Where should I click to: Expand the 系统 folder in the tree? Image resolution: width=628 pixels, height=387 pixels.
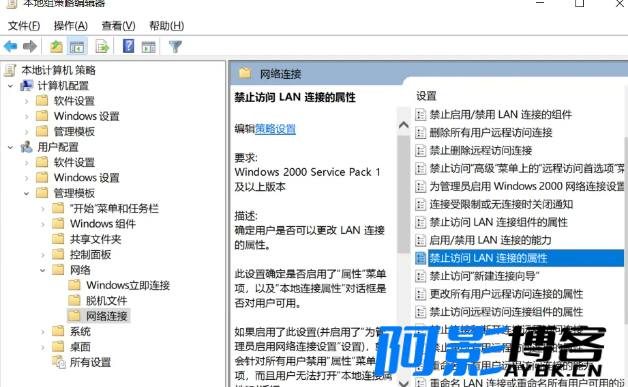click(43, 332)
